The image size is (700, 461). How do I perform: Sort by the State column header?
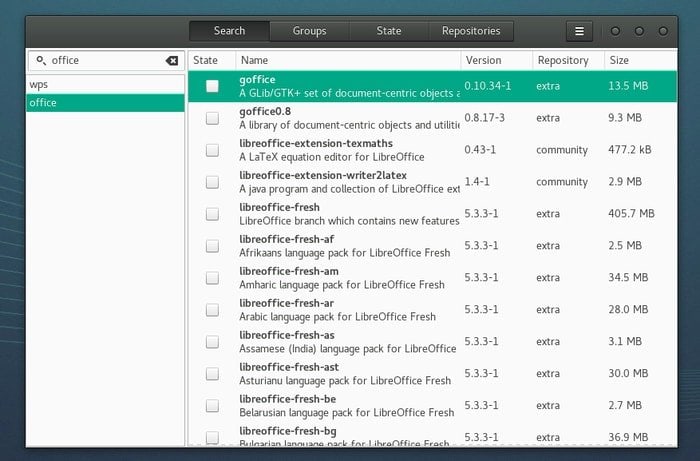pyautogui.click(x=212, y=60)
